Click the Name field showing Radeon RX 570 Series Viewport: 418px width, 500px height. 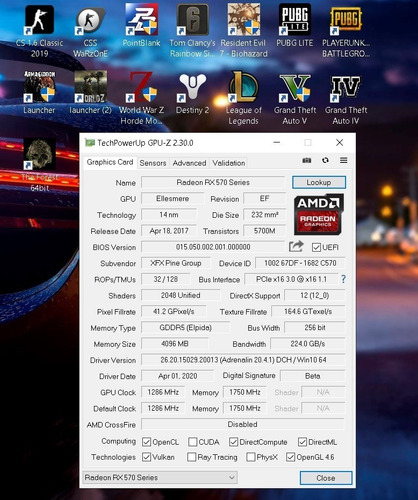click(x=213, y=182)
